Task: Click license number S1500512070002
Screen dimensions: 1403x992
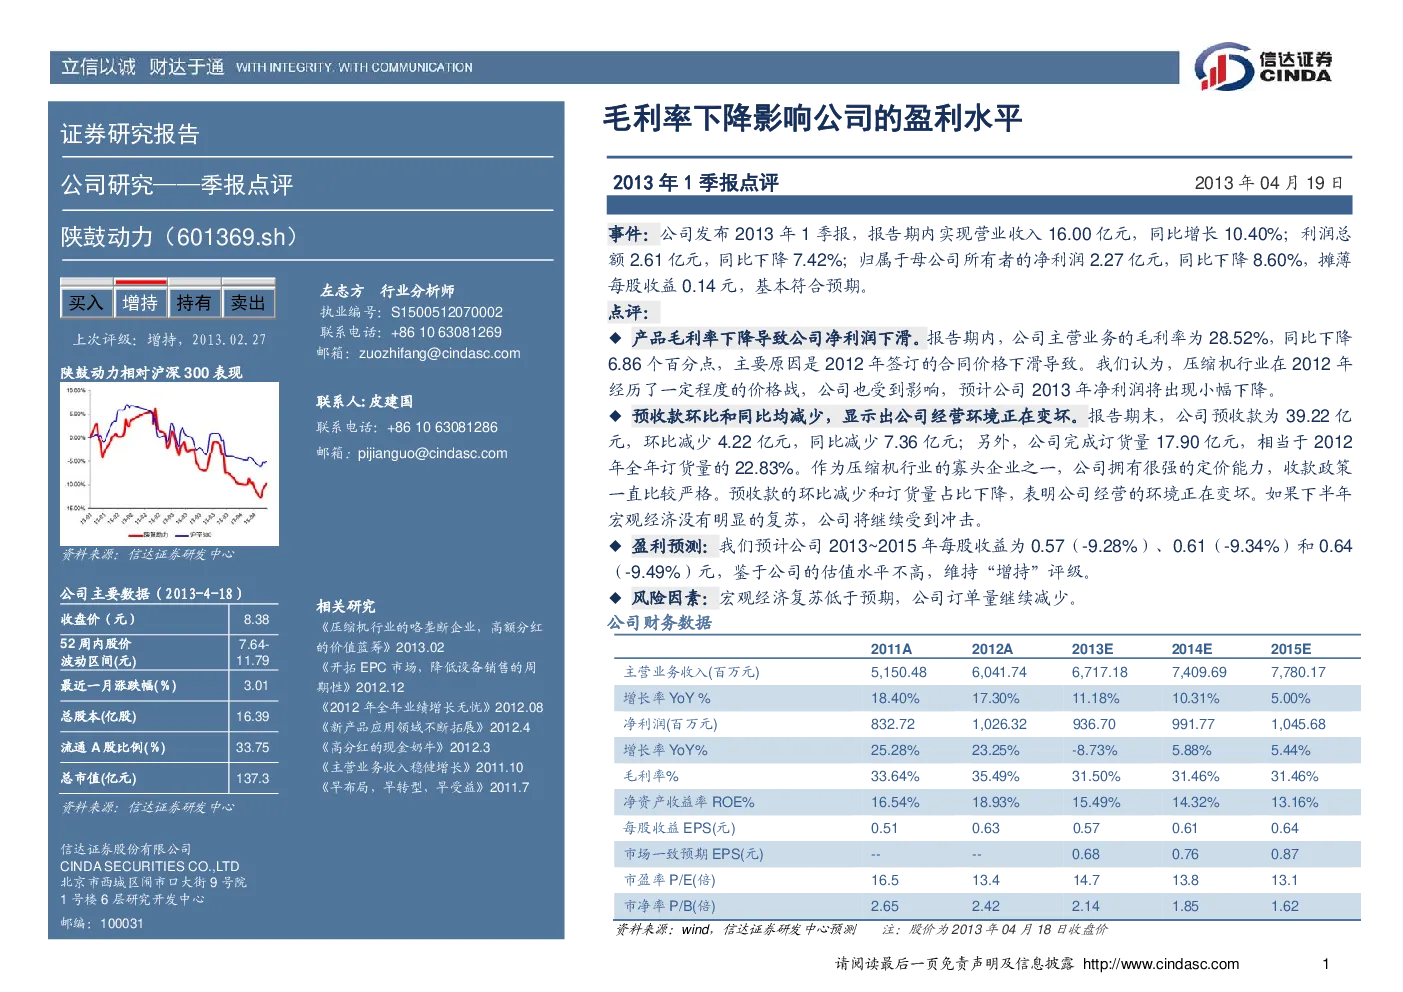Action: coord(447,312)
